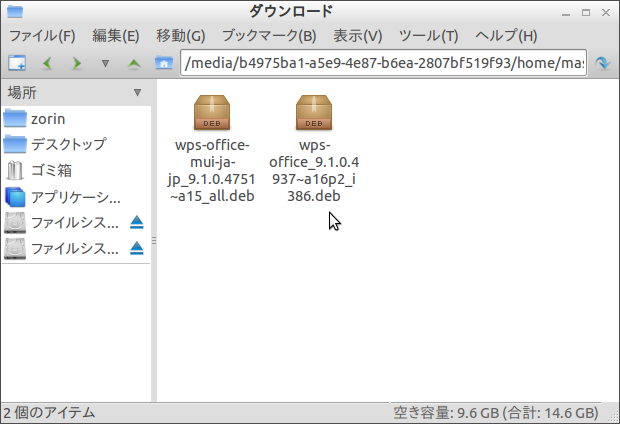Eject the first ファイルシス... drive

(137, 223)
